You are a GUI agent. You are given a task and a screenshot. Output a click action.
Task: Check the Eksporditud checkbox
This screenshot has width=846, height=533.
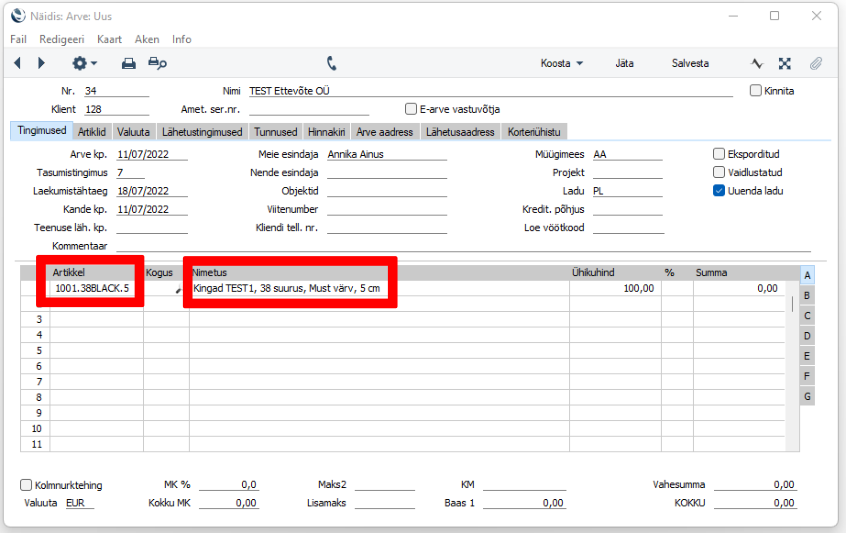719,154
